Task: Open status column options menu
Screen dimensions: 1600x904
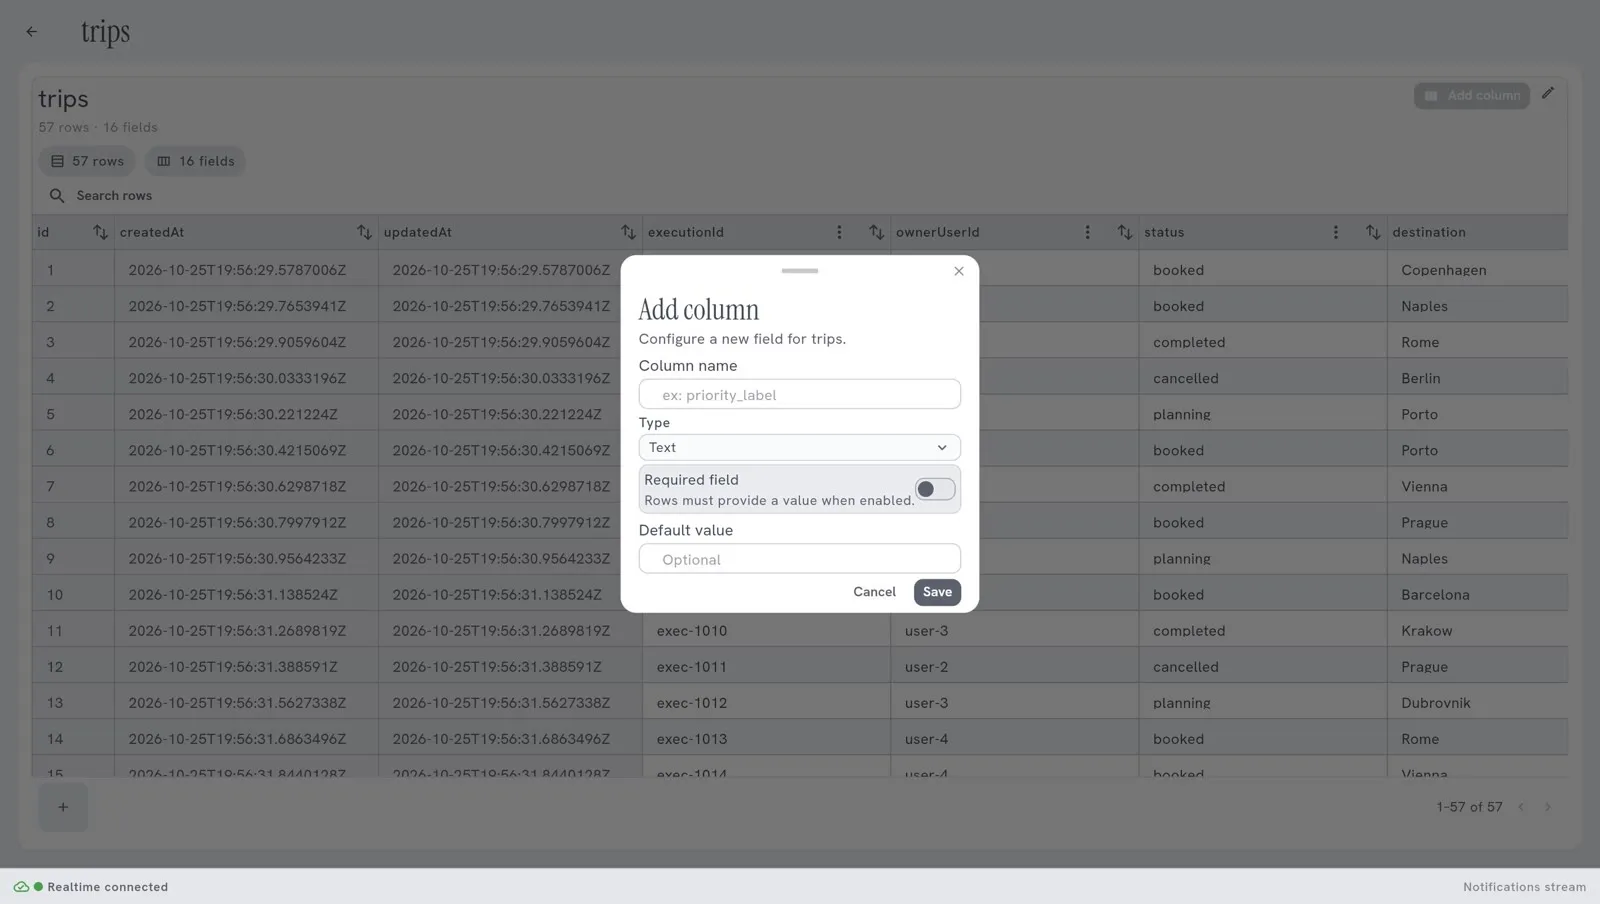Action: tap(1335, 232)
